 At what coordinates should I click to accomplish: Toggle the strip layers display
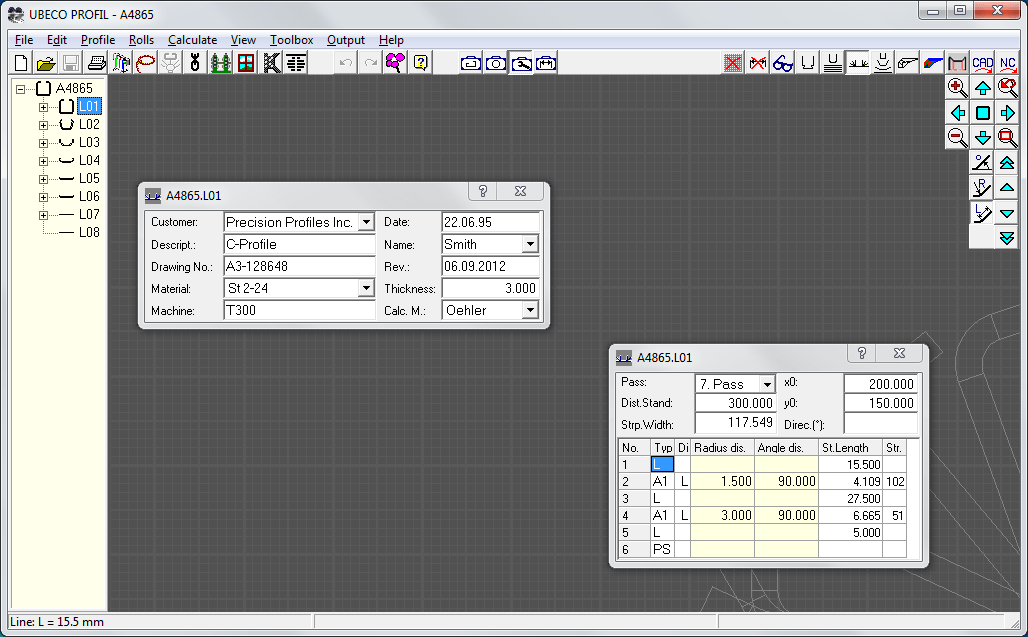pos(833,62)
